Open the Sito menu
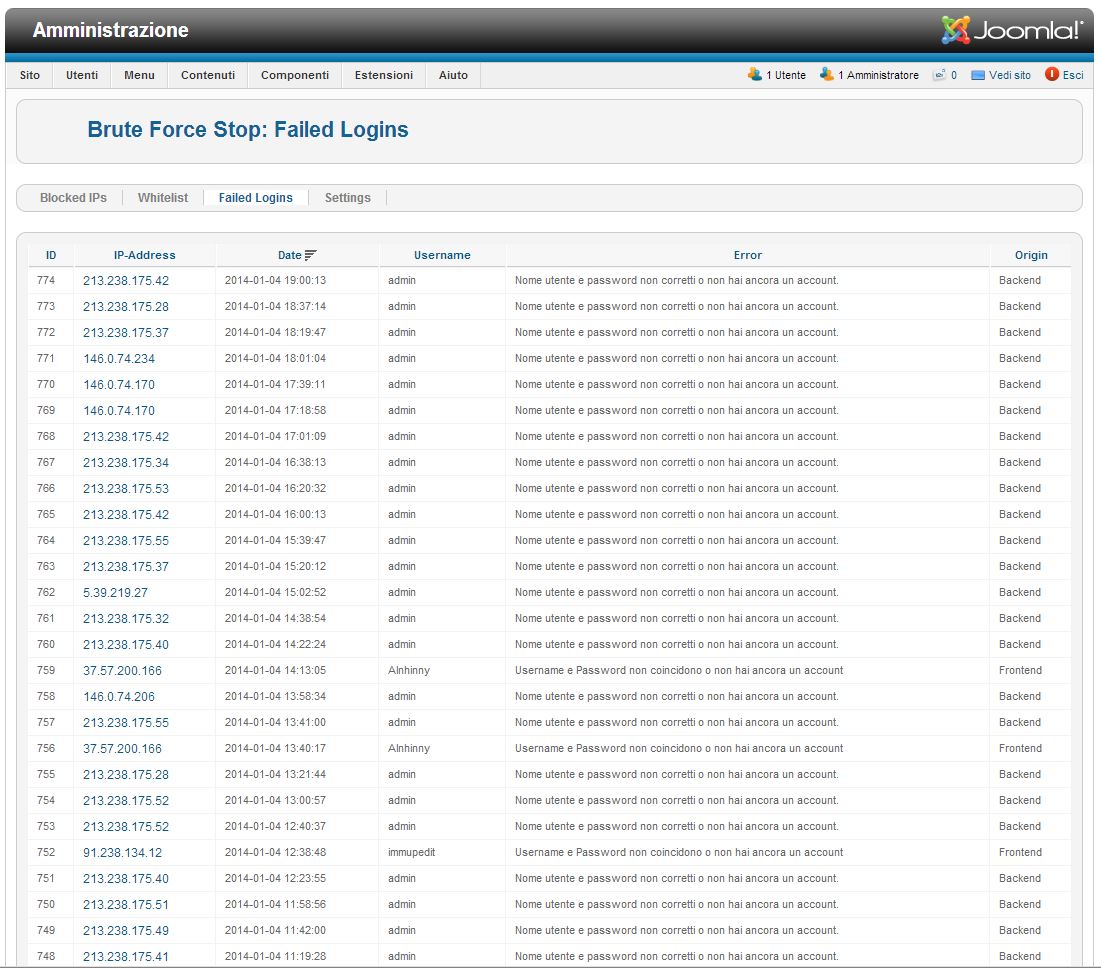 pyautogui.click(x=29, y=75)
